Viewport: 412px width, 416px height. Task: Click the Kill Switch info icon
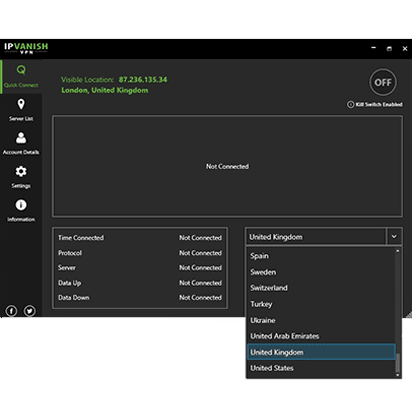[x=350, y=105]
